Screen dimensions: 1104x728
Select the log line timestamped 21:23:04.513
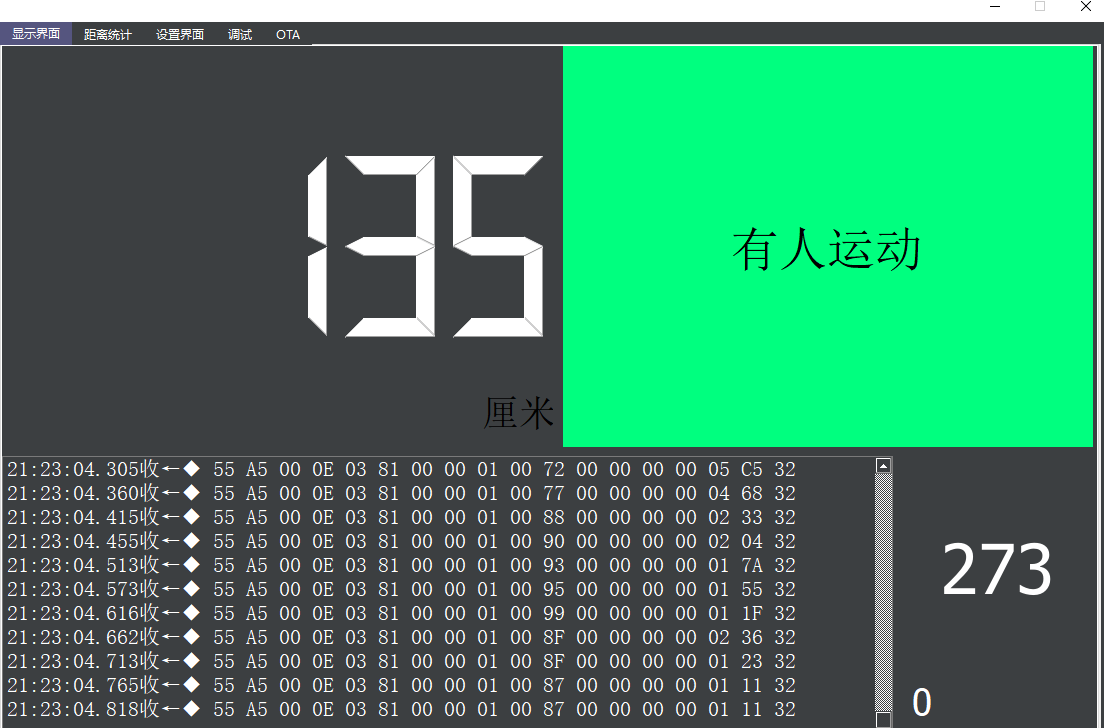click(400, 565)
